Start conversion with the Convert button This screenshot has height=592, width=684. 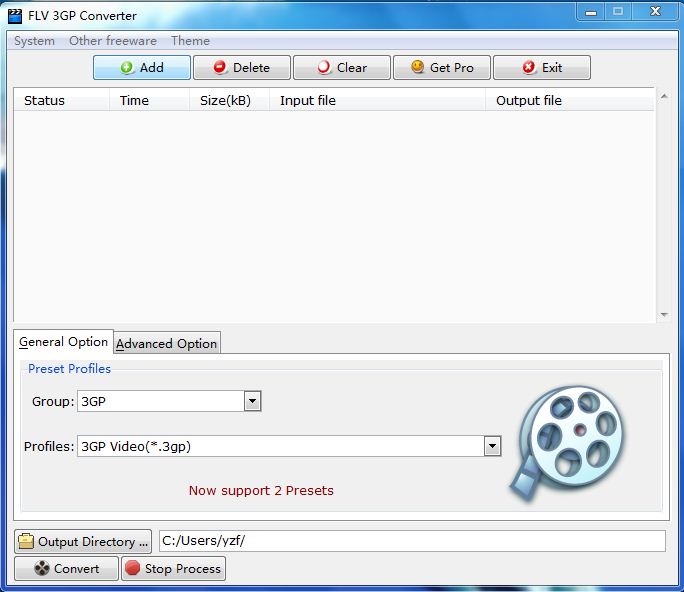tap(66, 569)
